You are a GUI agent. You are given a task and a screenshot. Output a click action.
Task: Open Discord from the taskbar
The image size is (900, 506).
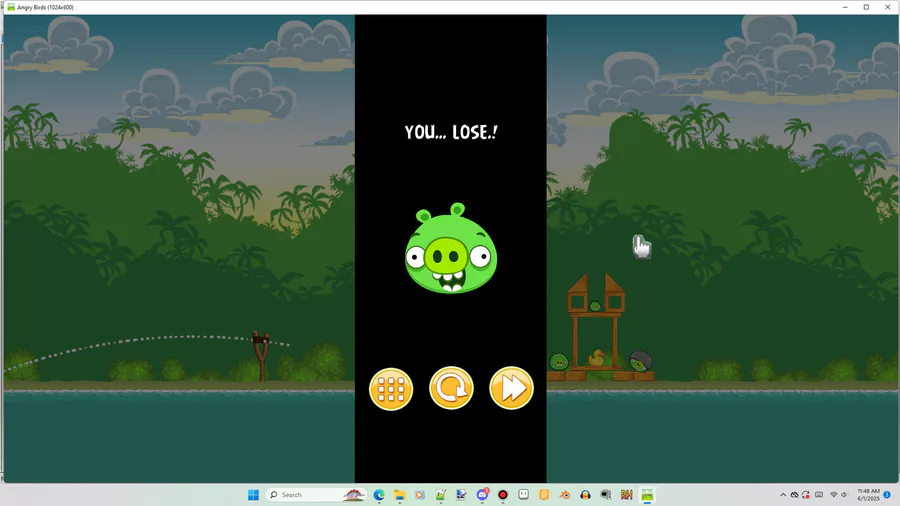[x=482, y=495]
